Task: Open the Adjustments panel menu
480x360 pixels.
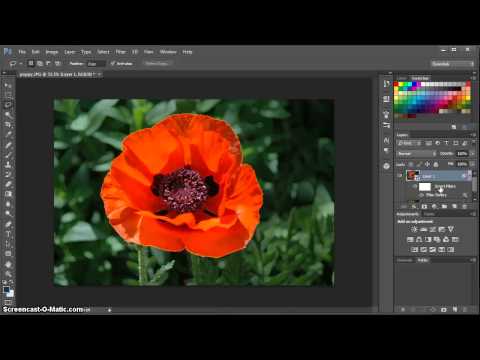Action: (473, 214)
